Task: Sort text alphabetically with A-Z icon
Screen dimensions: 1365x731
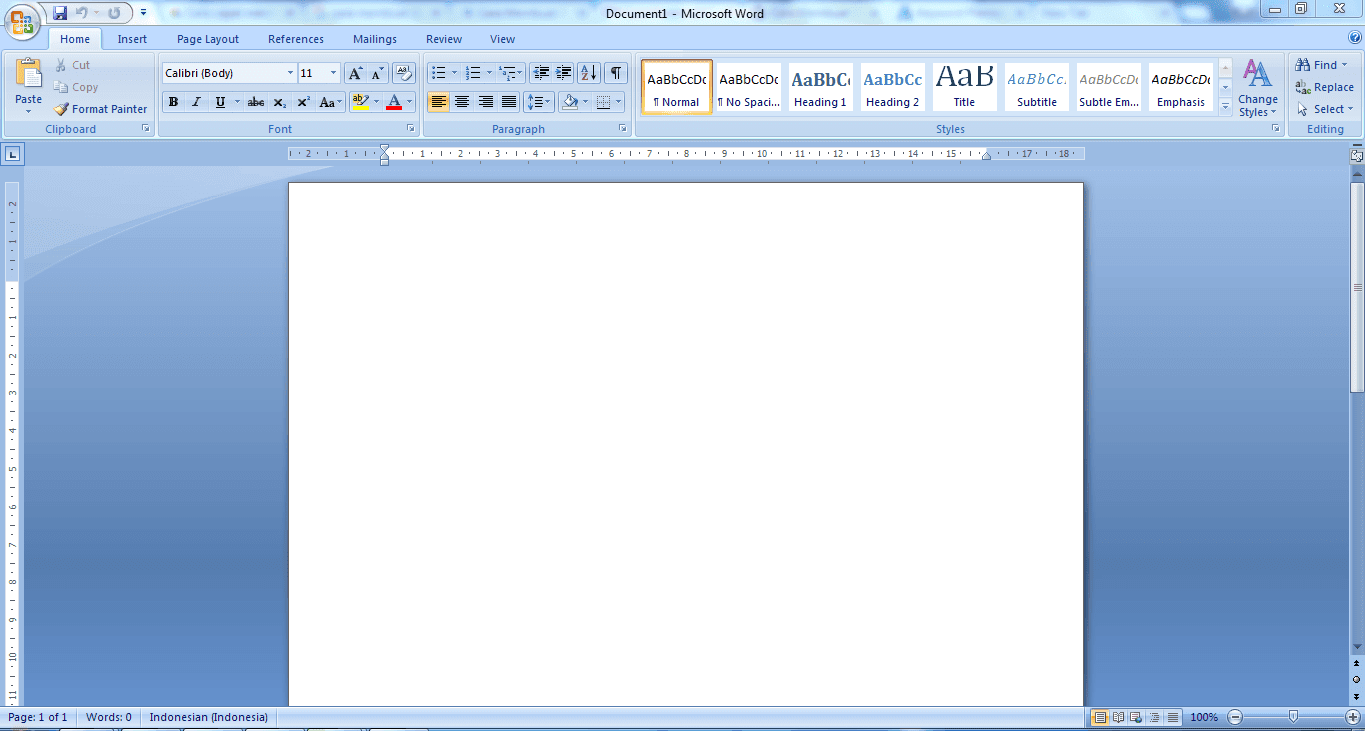Action: point(589,73)
